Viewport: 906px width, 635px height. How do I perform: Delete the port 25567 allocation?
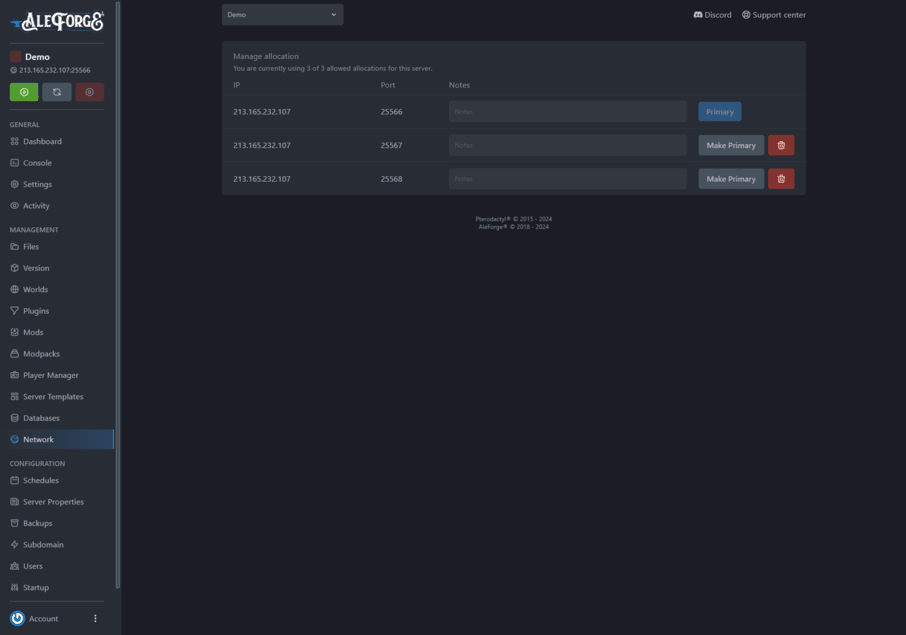pos(781,145)
